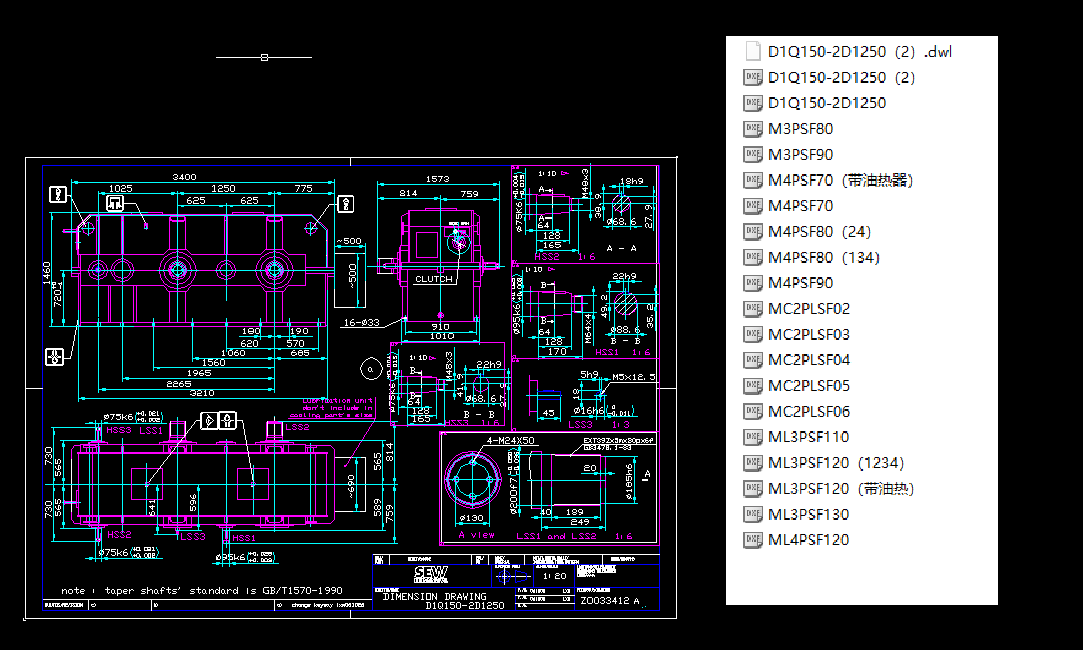
Task: Click the ML3PSF130 file name
Action: click(803, 513)
